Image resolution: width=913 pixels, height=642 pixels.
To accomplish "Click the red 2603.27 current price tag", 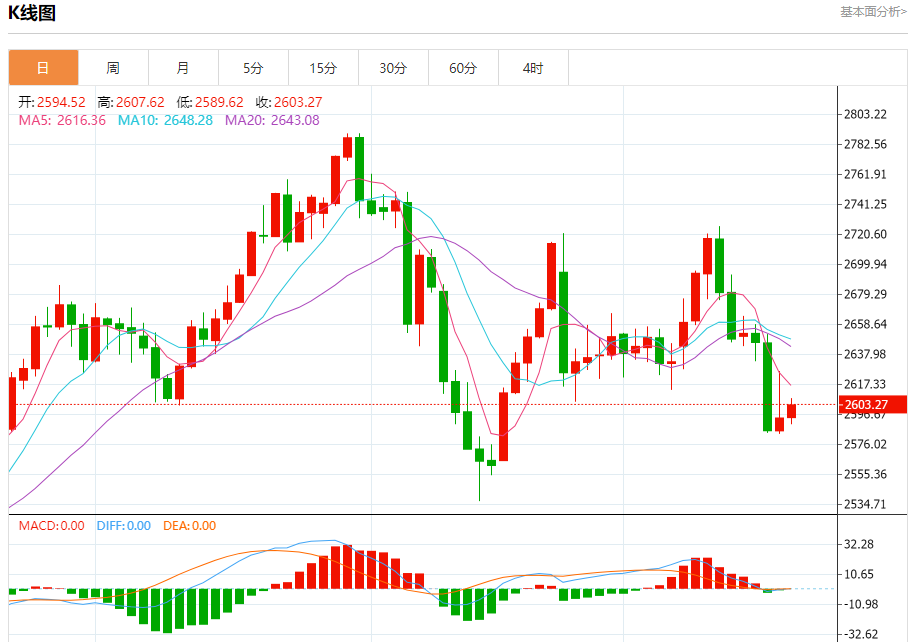I will pyautogui.click(x=872, y=405).
